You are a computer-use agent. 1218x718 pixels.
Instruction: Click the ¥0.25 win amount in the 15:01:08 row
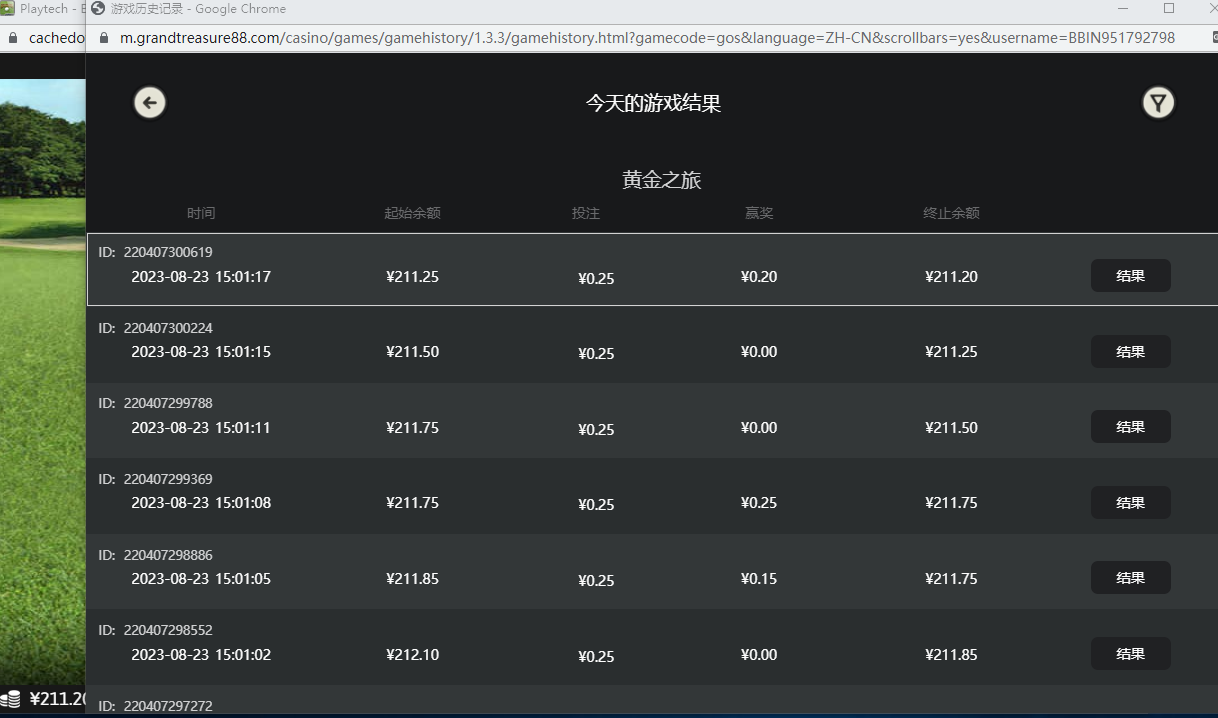759,503
